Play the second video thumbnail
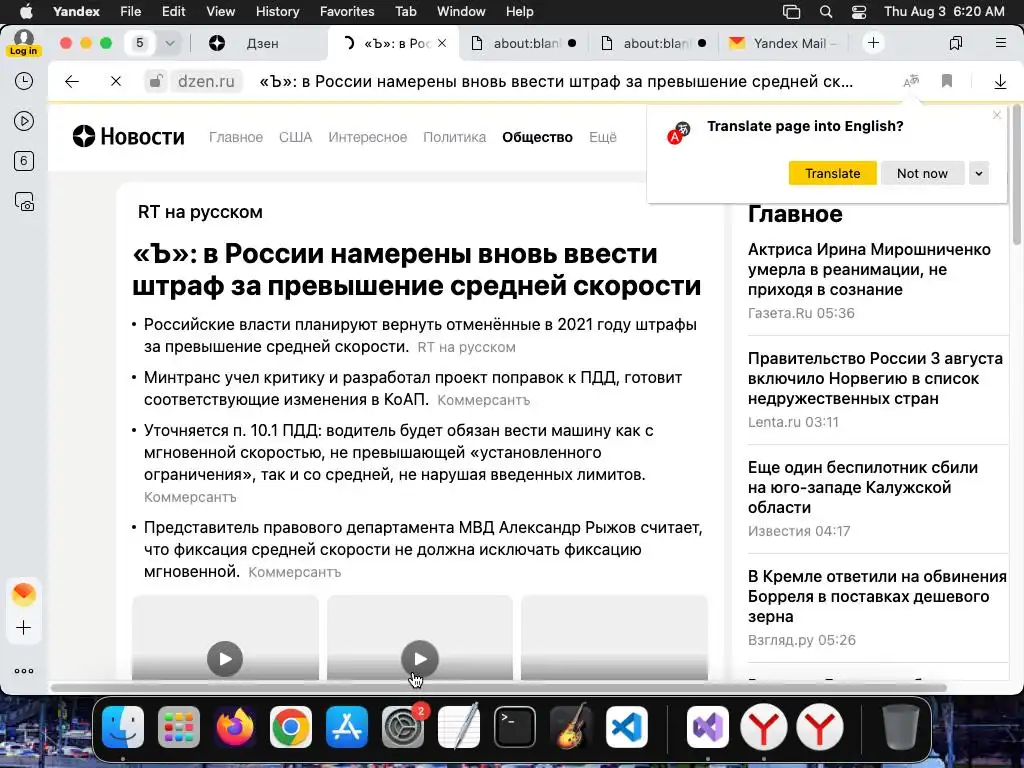 [x=419, y=659]
